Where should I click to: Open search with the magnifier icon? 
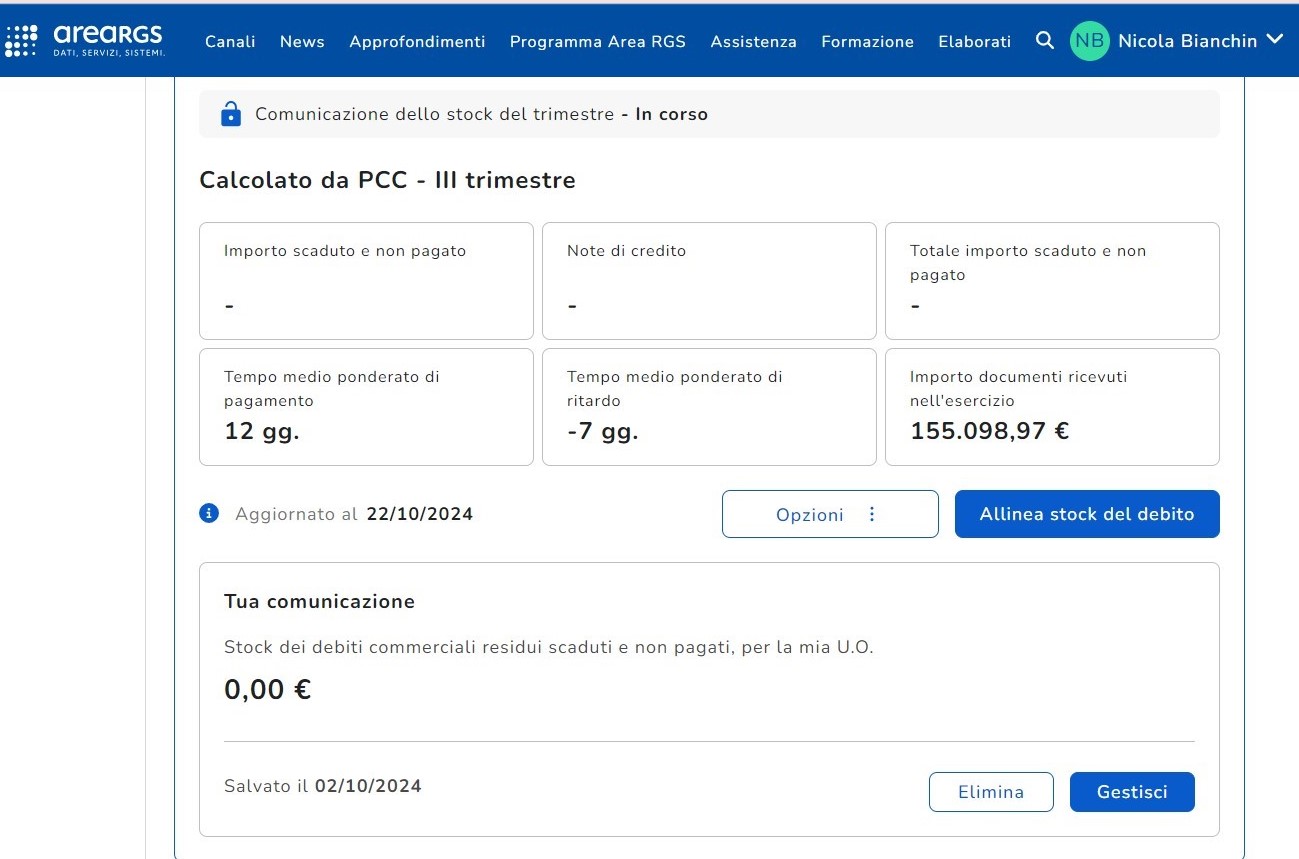point(1045,41)
